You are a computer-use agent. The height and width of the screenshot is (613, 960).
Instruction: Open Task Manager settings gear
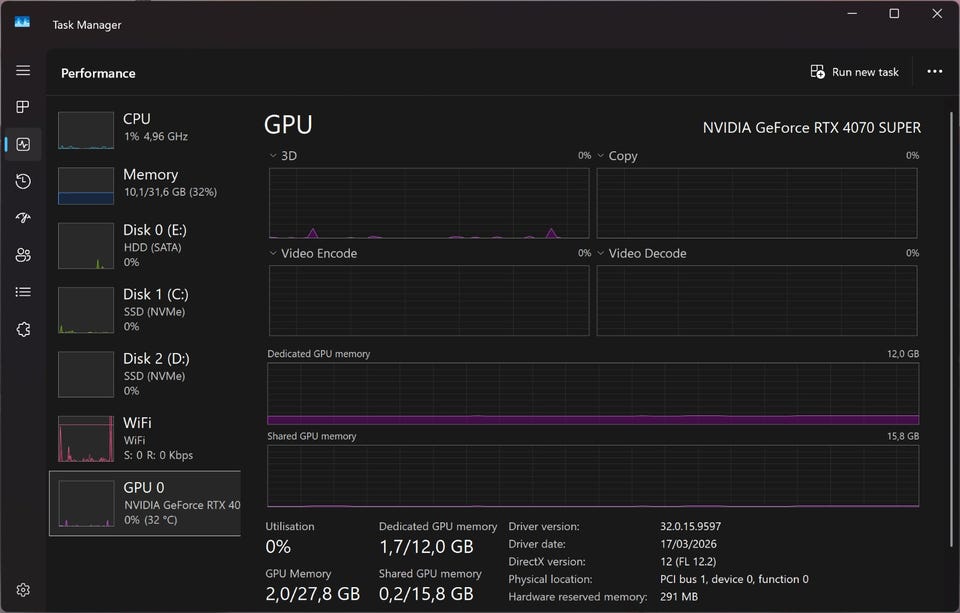click(x=23, y=590)
